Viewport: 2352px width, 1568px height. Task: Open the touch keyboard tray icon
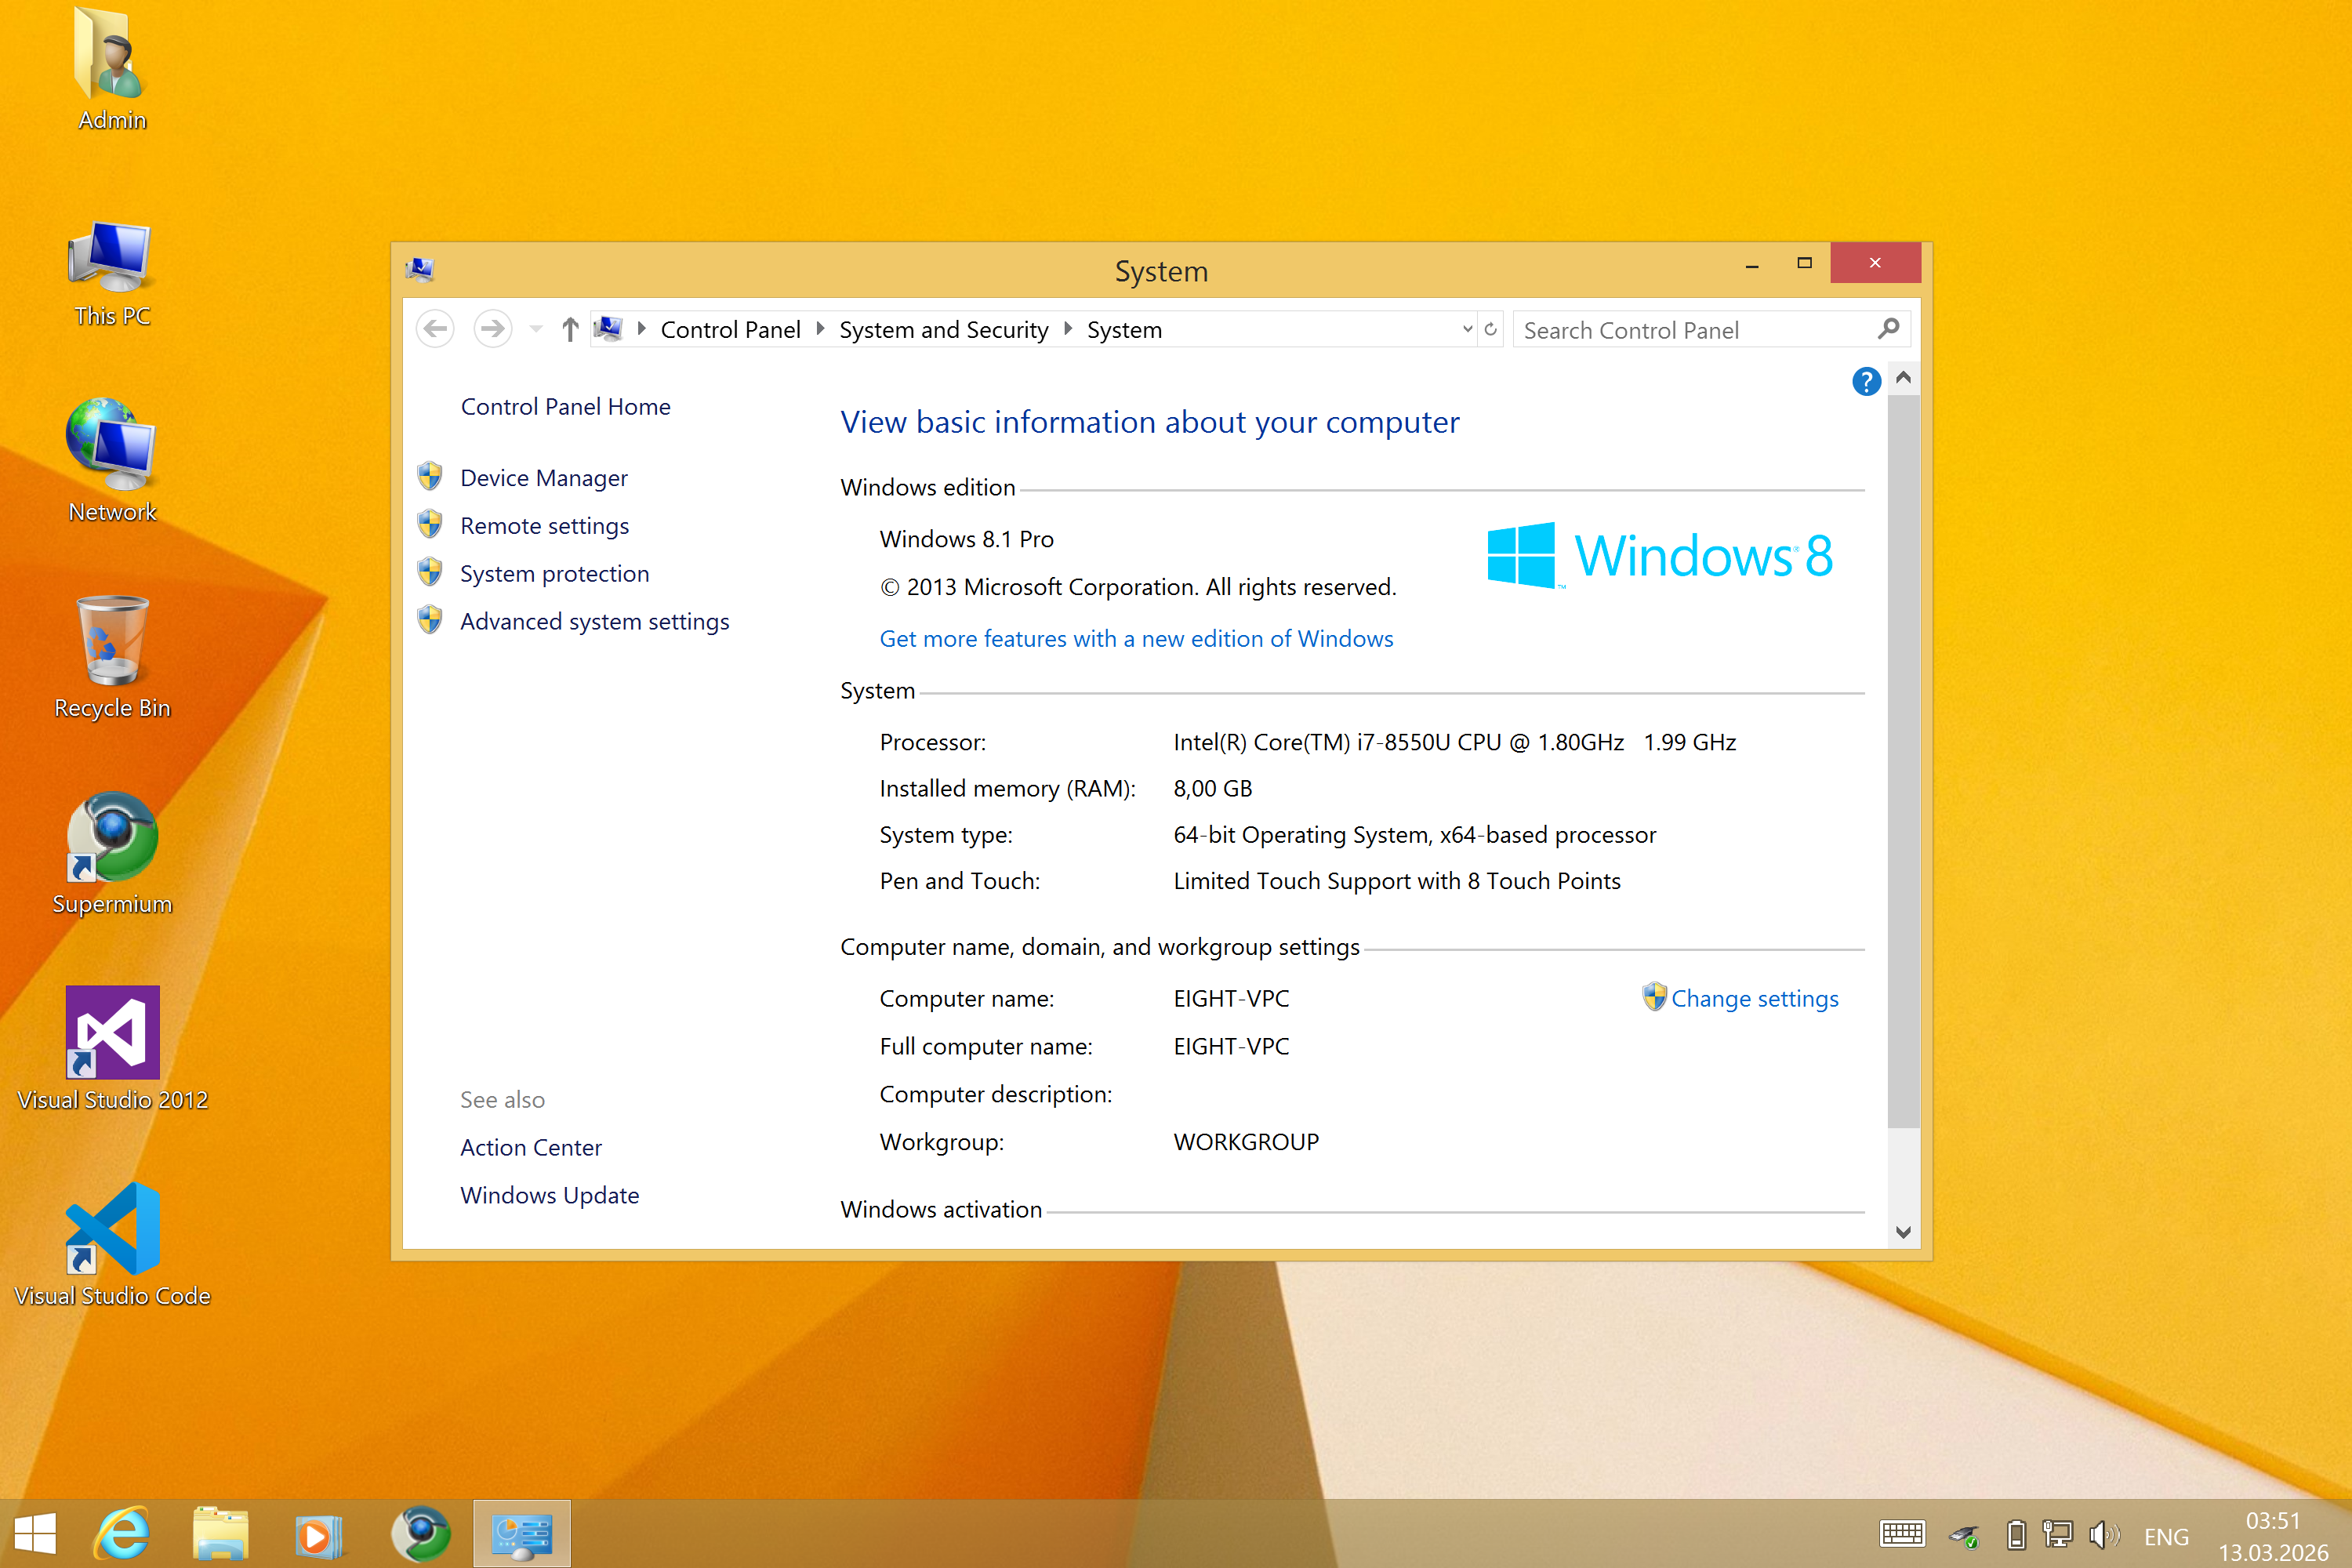pos(1902,1534)
